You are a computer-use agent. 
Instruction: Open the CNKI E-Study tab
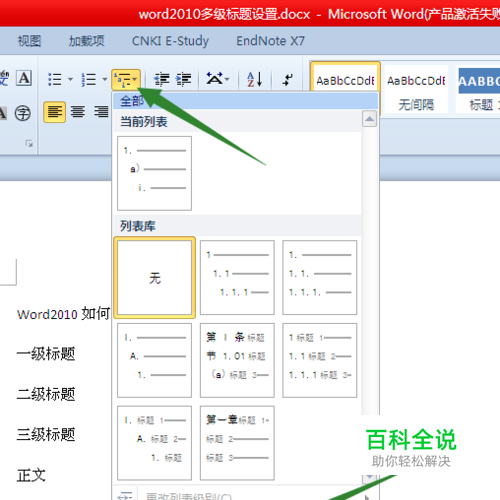pos(170,41)
